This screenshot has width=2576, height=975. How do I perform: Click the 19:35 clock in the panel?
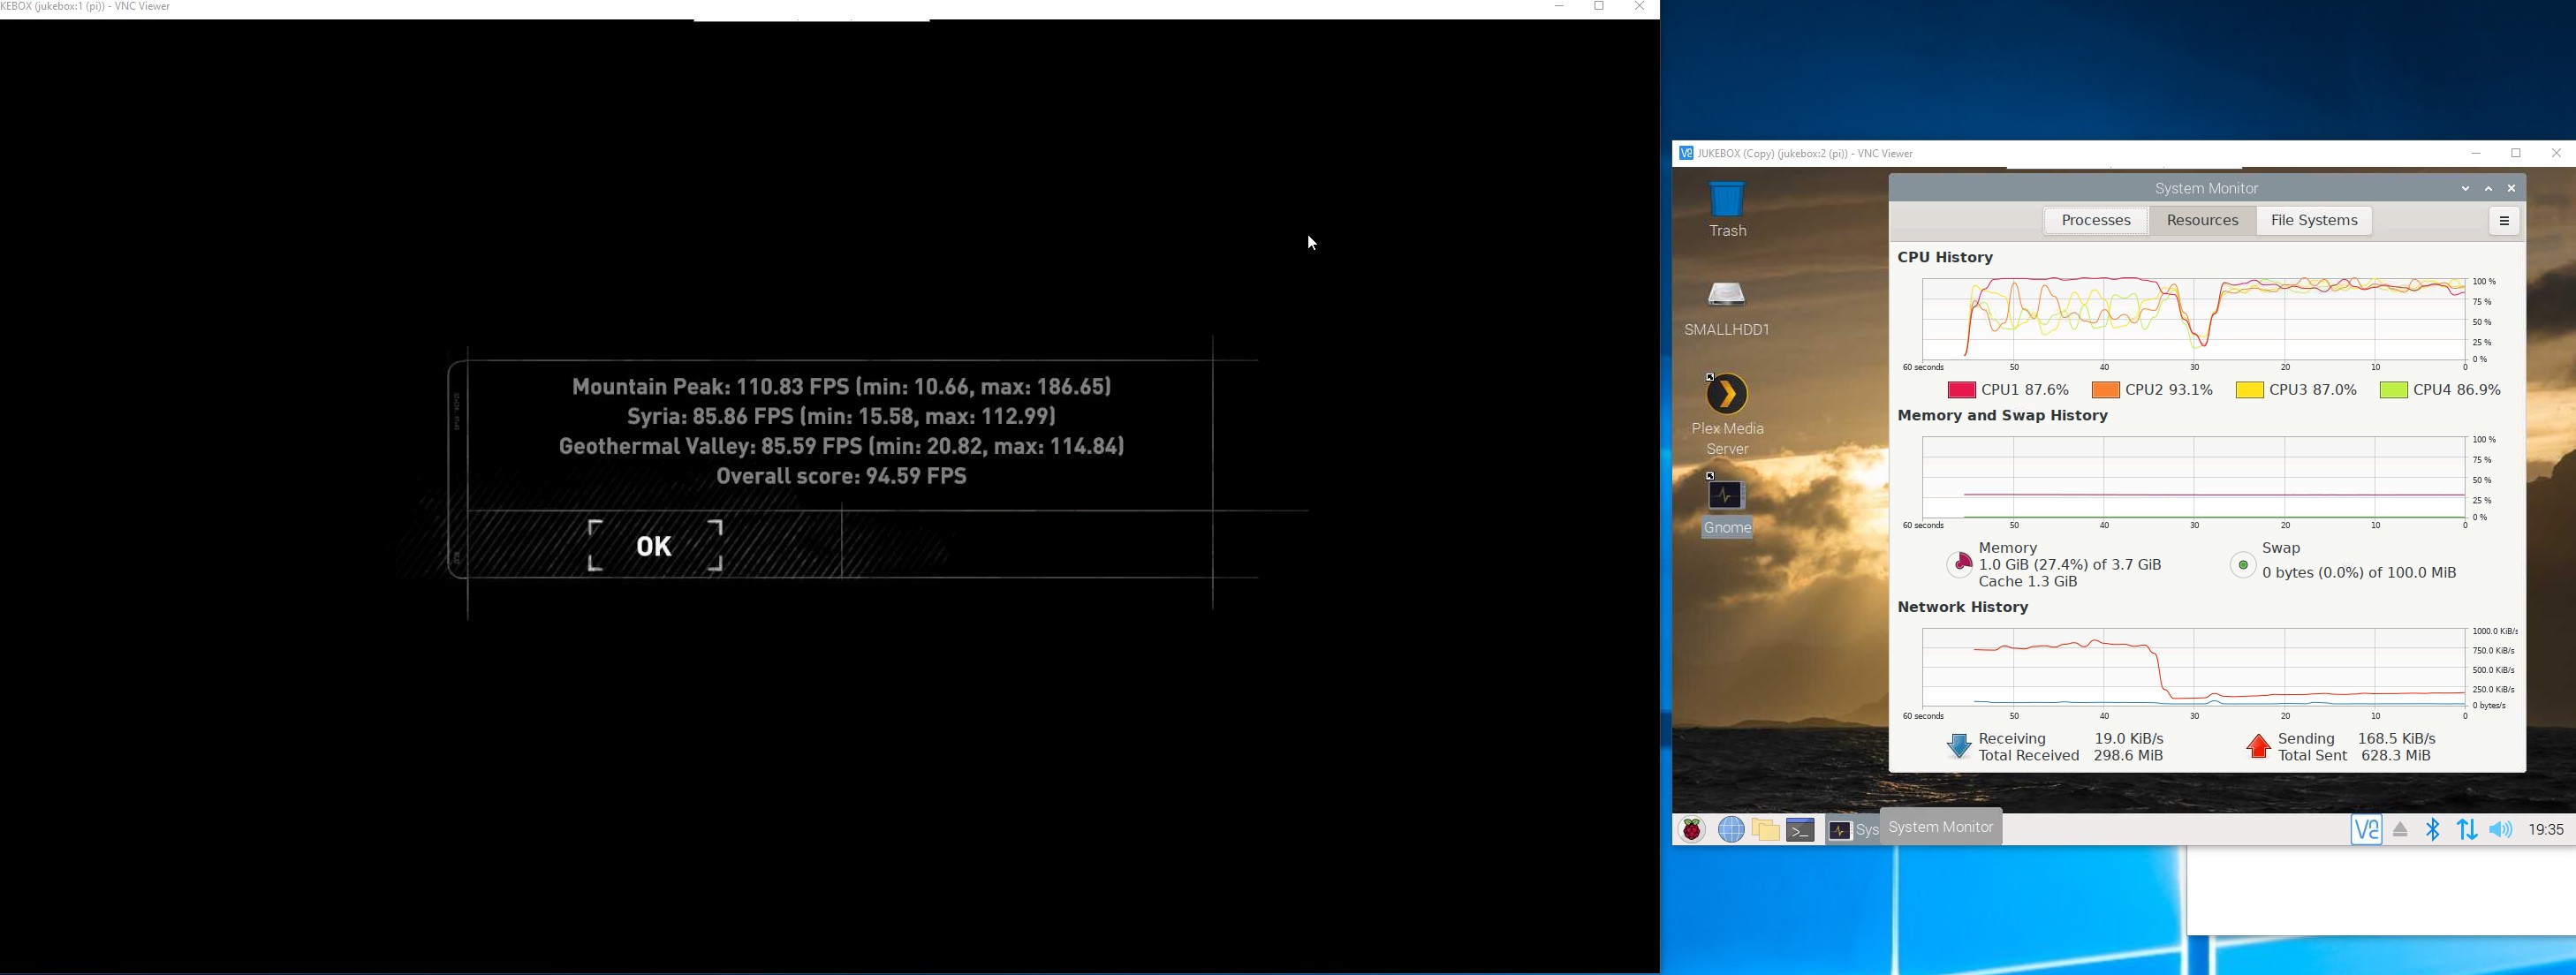pos(2546,830)
